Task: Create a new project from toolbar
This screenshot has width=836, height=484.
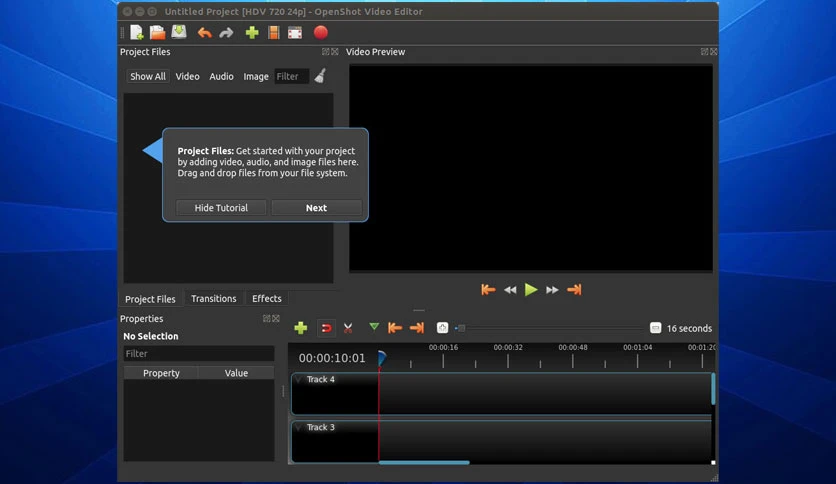Action: [137, 33]
